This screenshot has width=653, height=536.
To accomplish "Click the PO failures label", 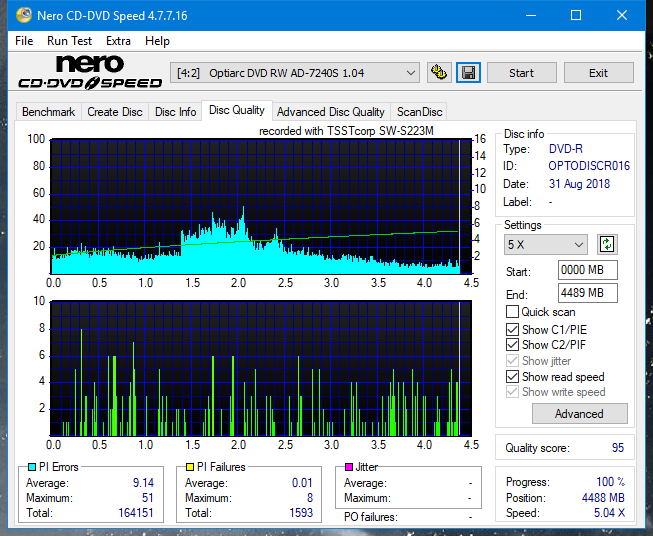I will [x=371, y=517].
